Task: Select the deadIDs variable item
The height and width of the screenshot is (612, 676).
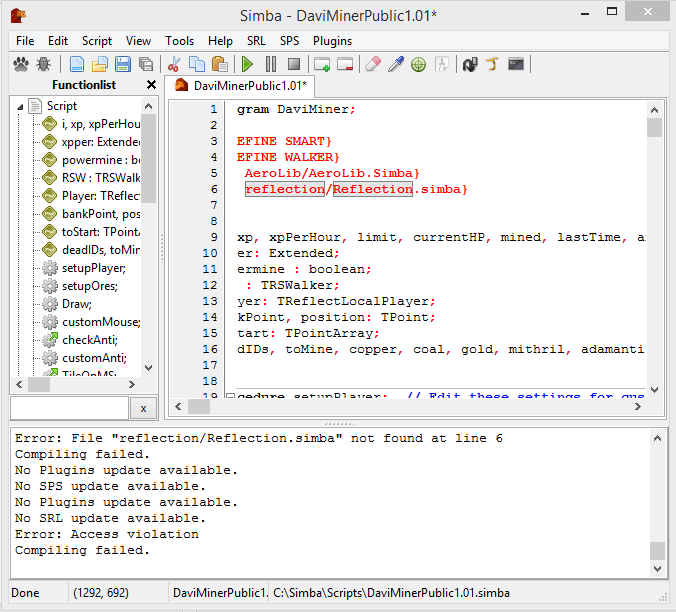Action: coord(101,250)
